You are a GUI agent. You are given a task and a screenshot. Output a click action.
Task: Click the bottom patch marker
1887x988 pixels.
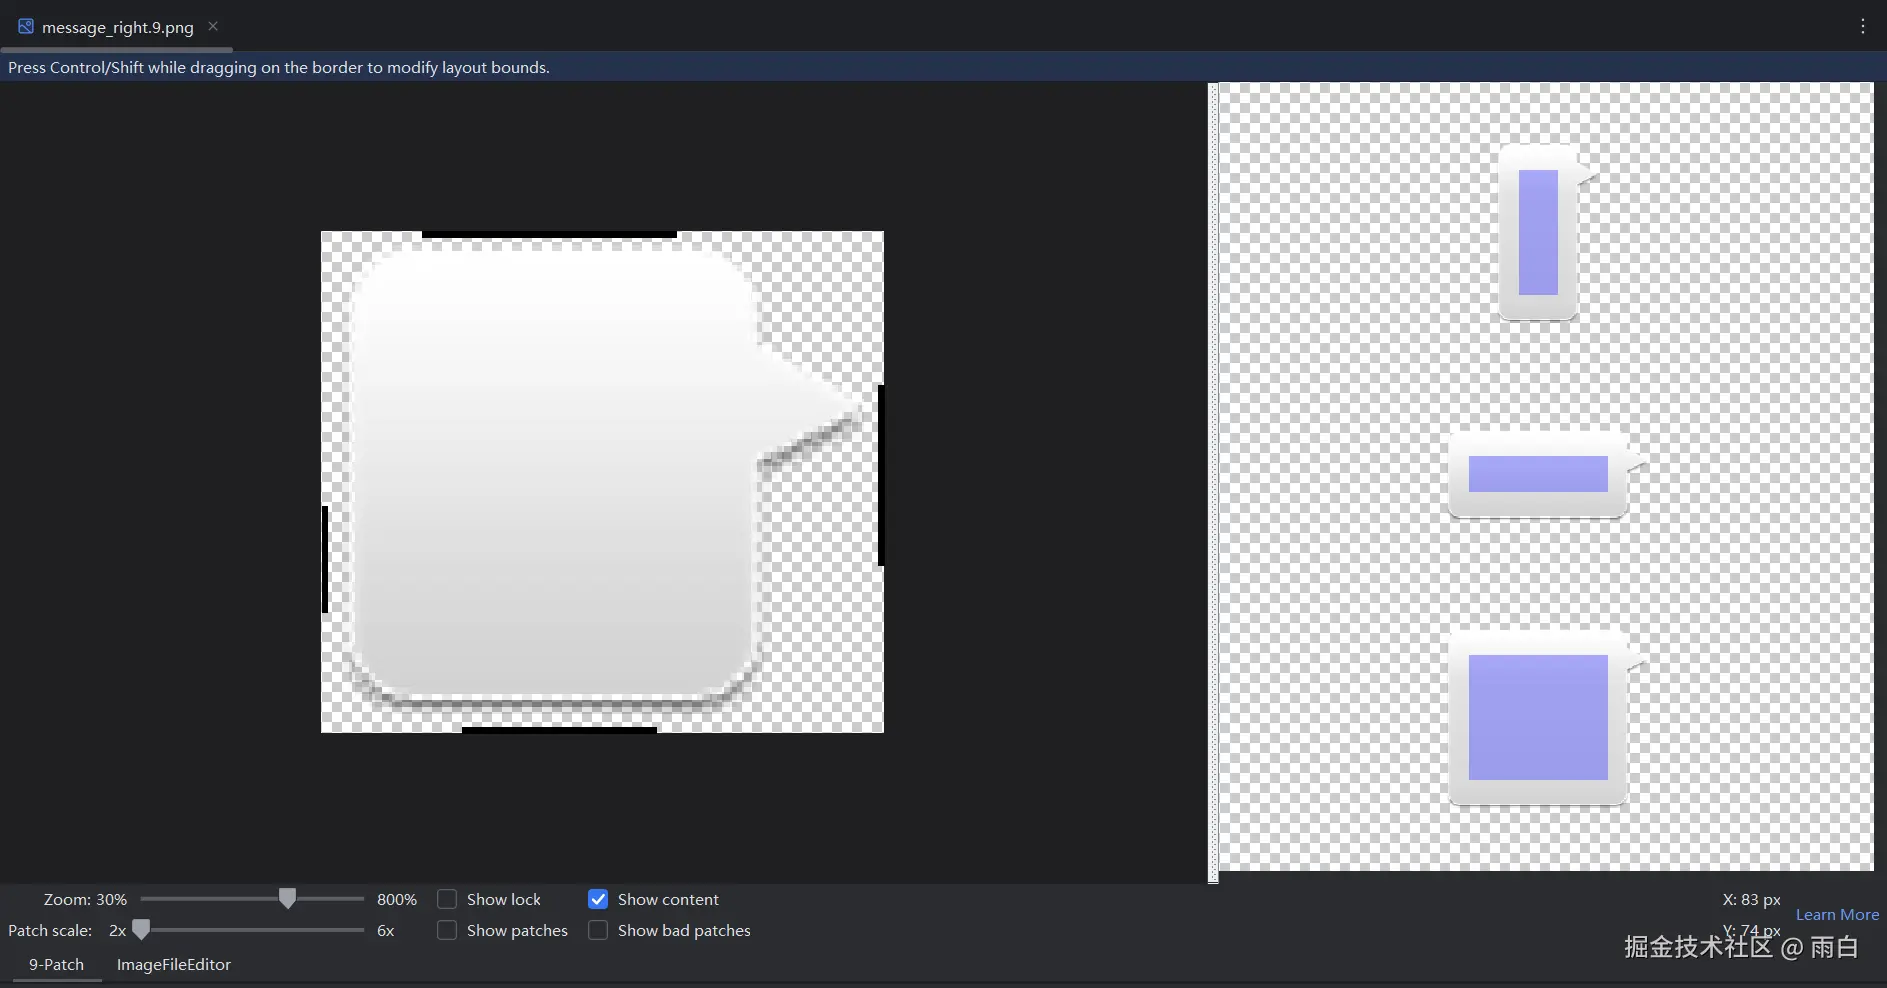click(x=558, y=731)
